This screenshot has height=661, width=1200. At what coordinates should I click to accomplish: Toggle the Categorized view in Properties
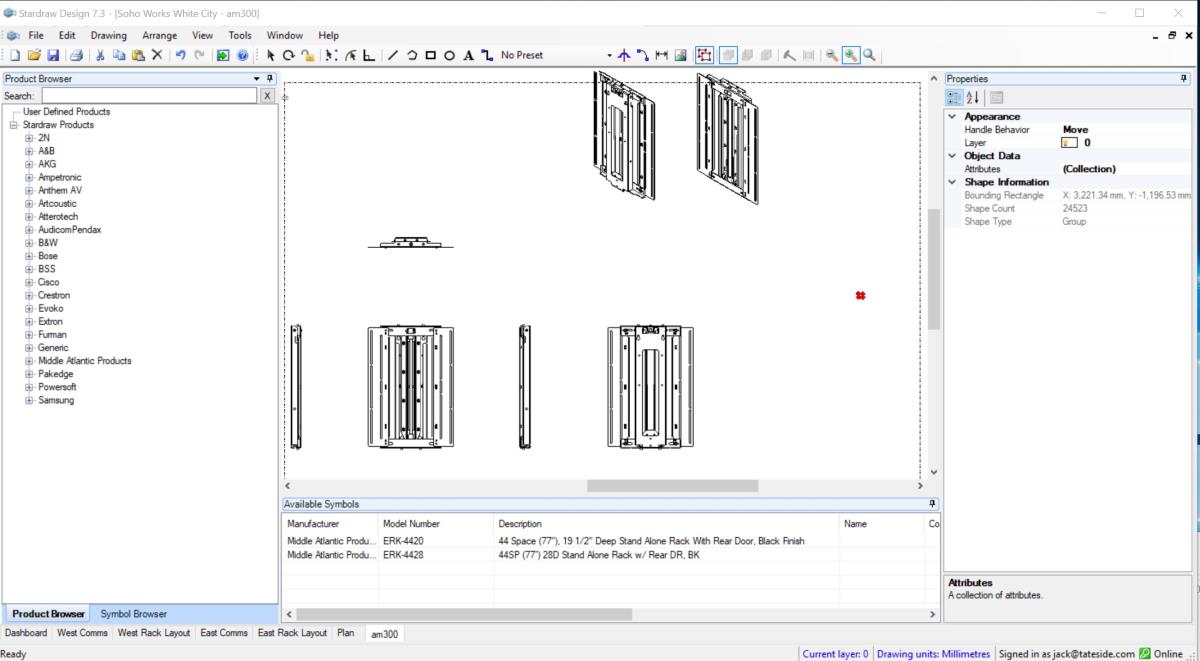[x=954, y=97]
